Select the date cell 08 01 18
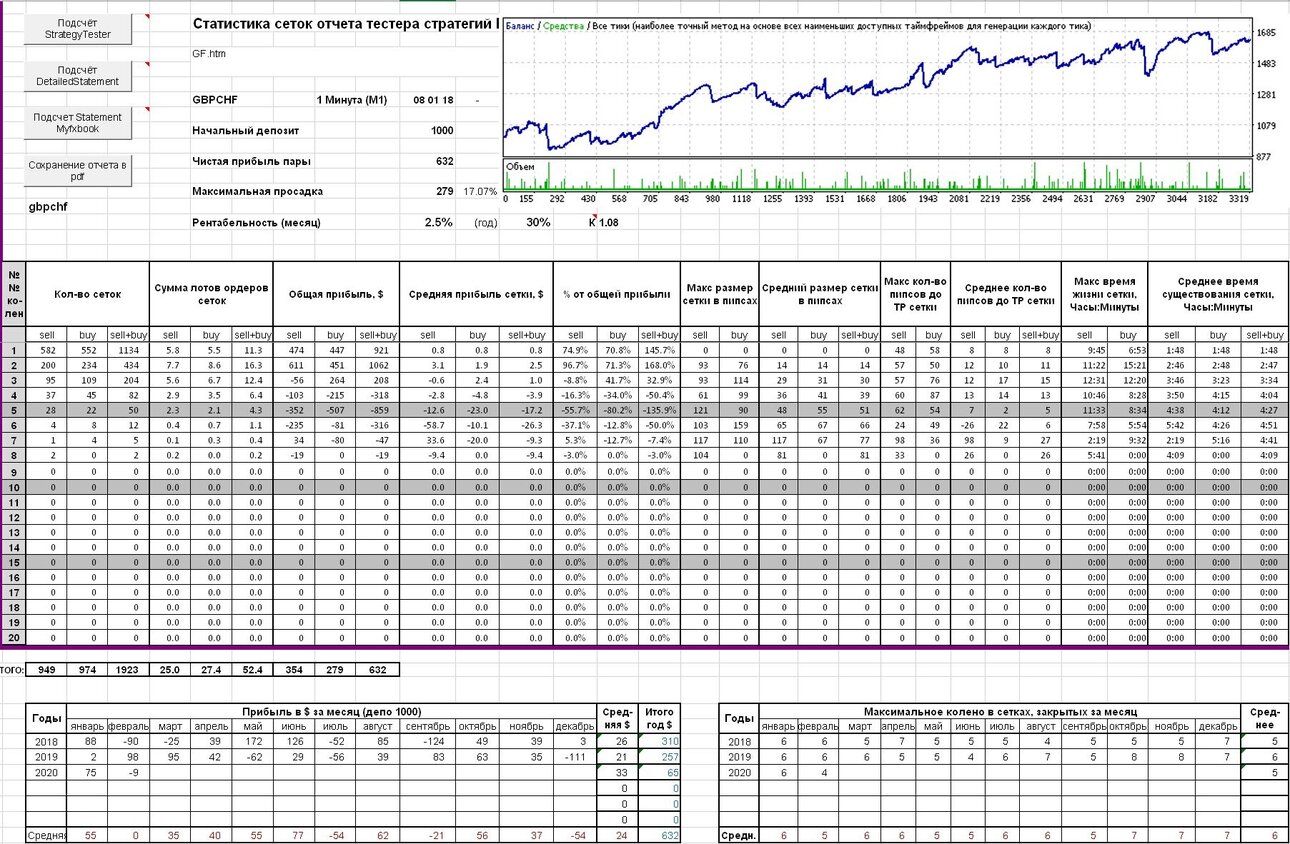 click(x=432, y=100)
